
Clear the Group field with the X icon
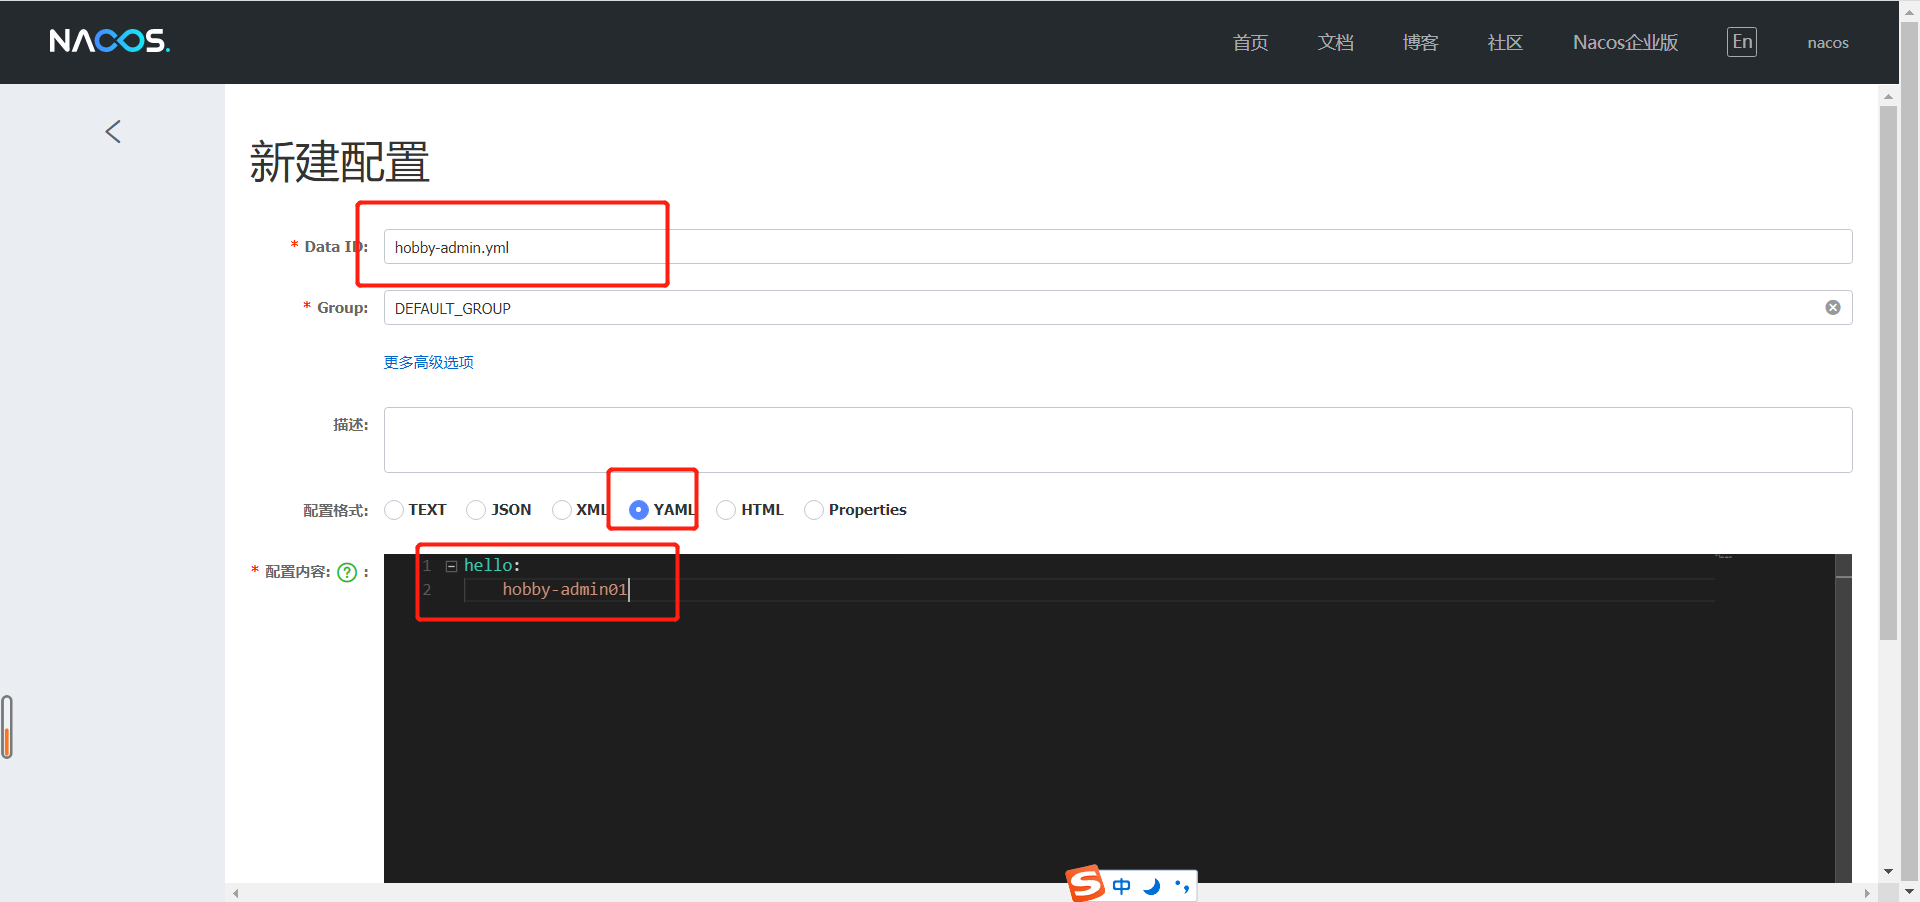coord(1832,308)
